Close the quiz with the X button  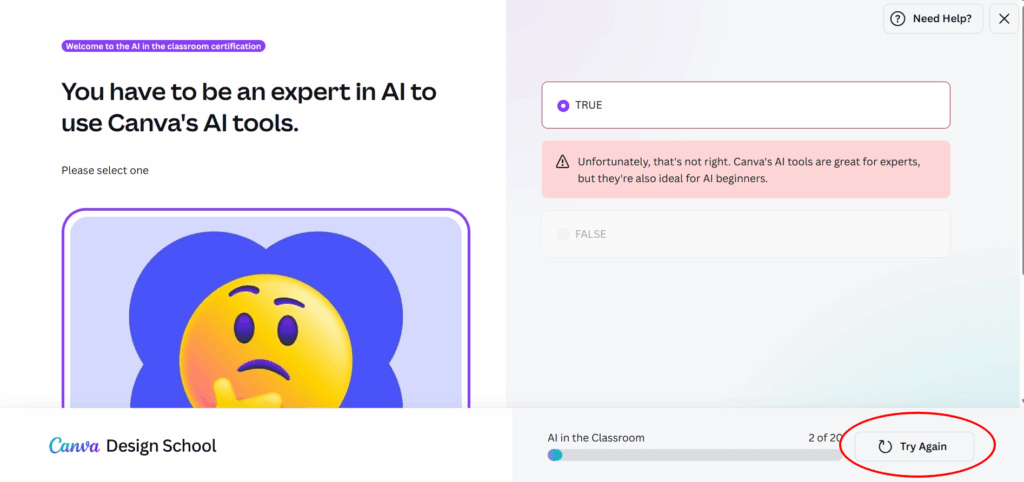tap(1004, 18)
